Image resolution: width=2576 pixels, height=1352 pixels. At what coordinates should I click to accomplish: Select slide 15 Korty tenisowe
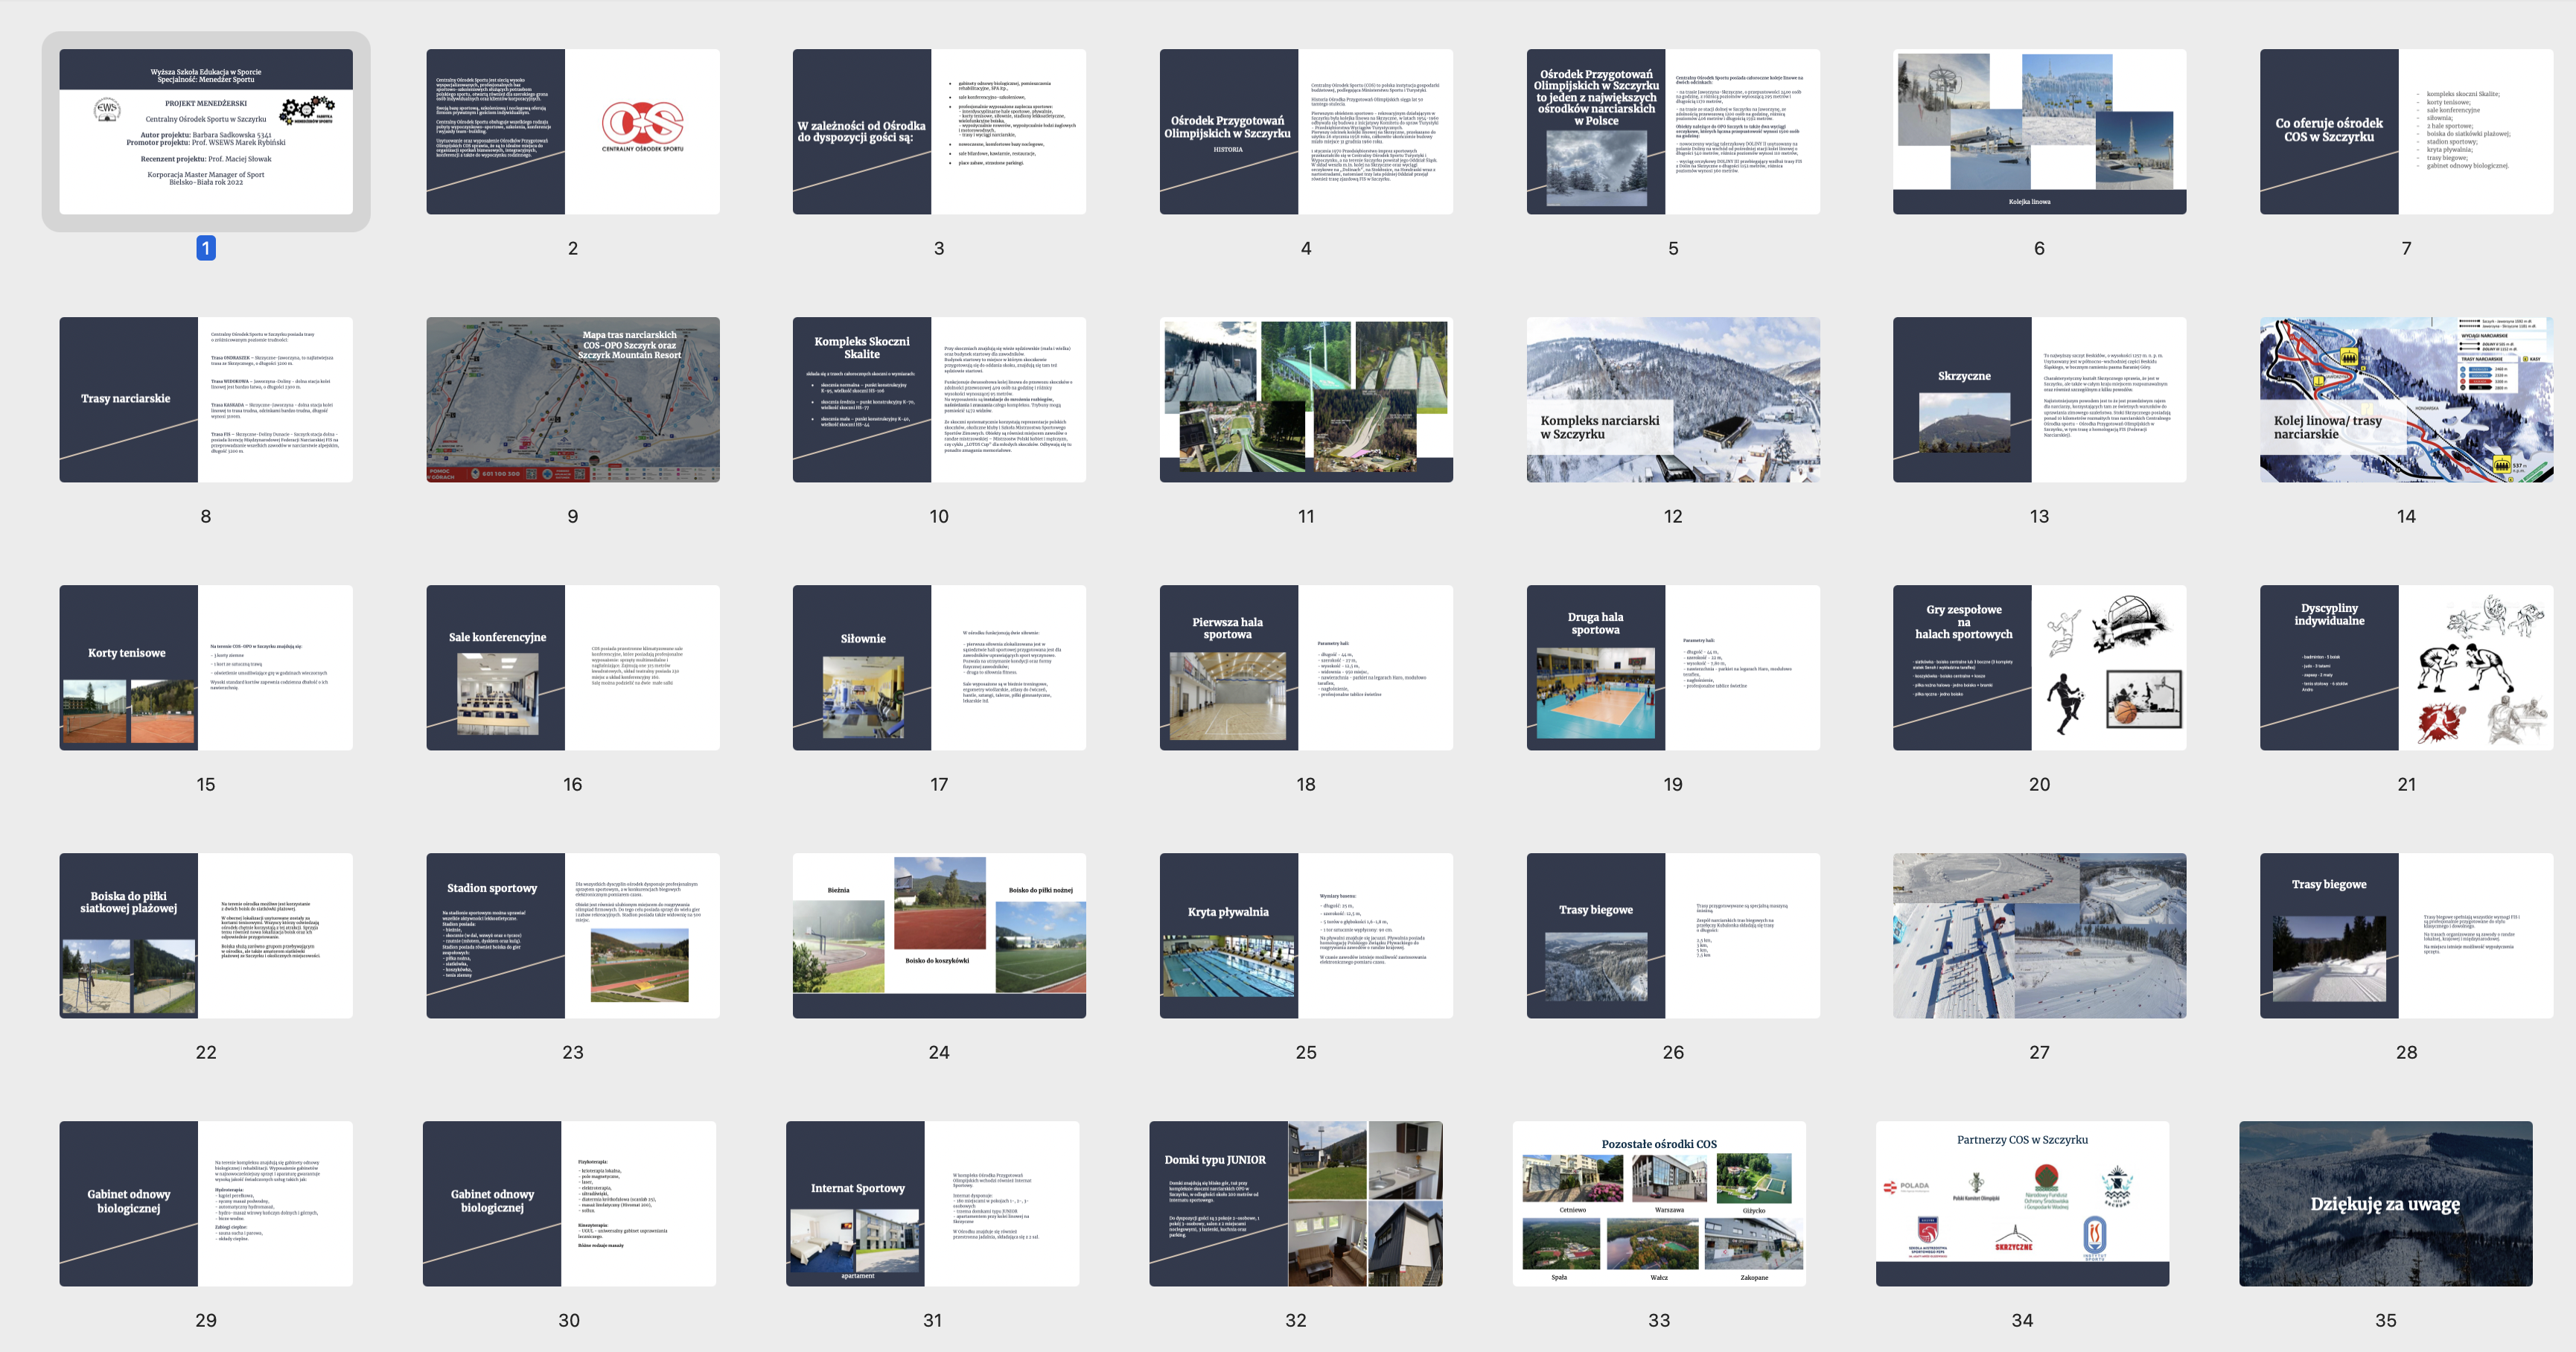[x=205, y=667]
